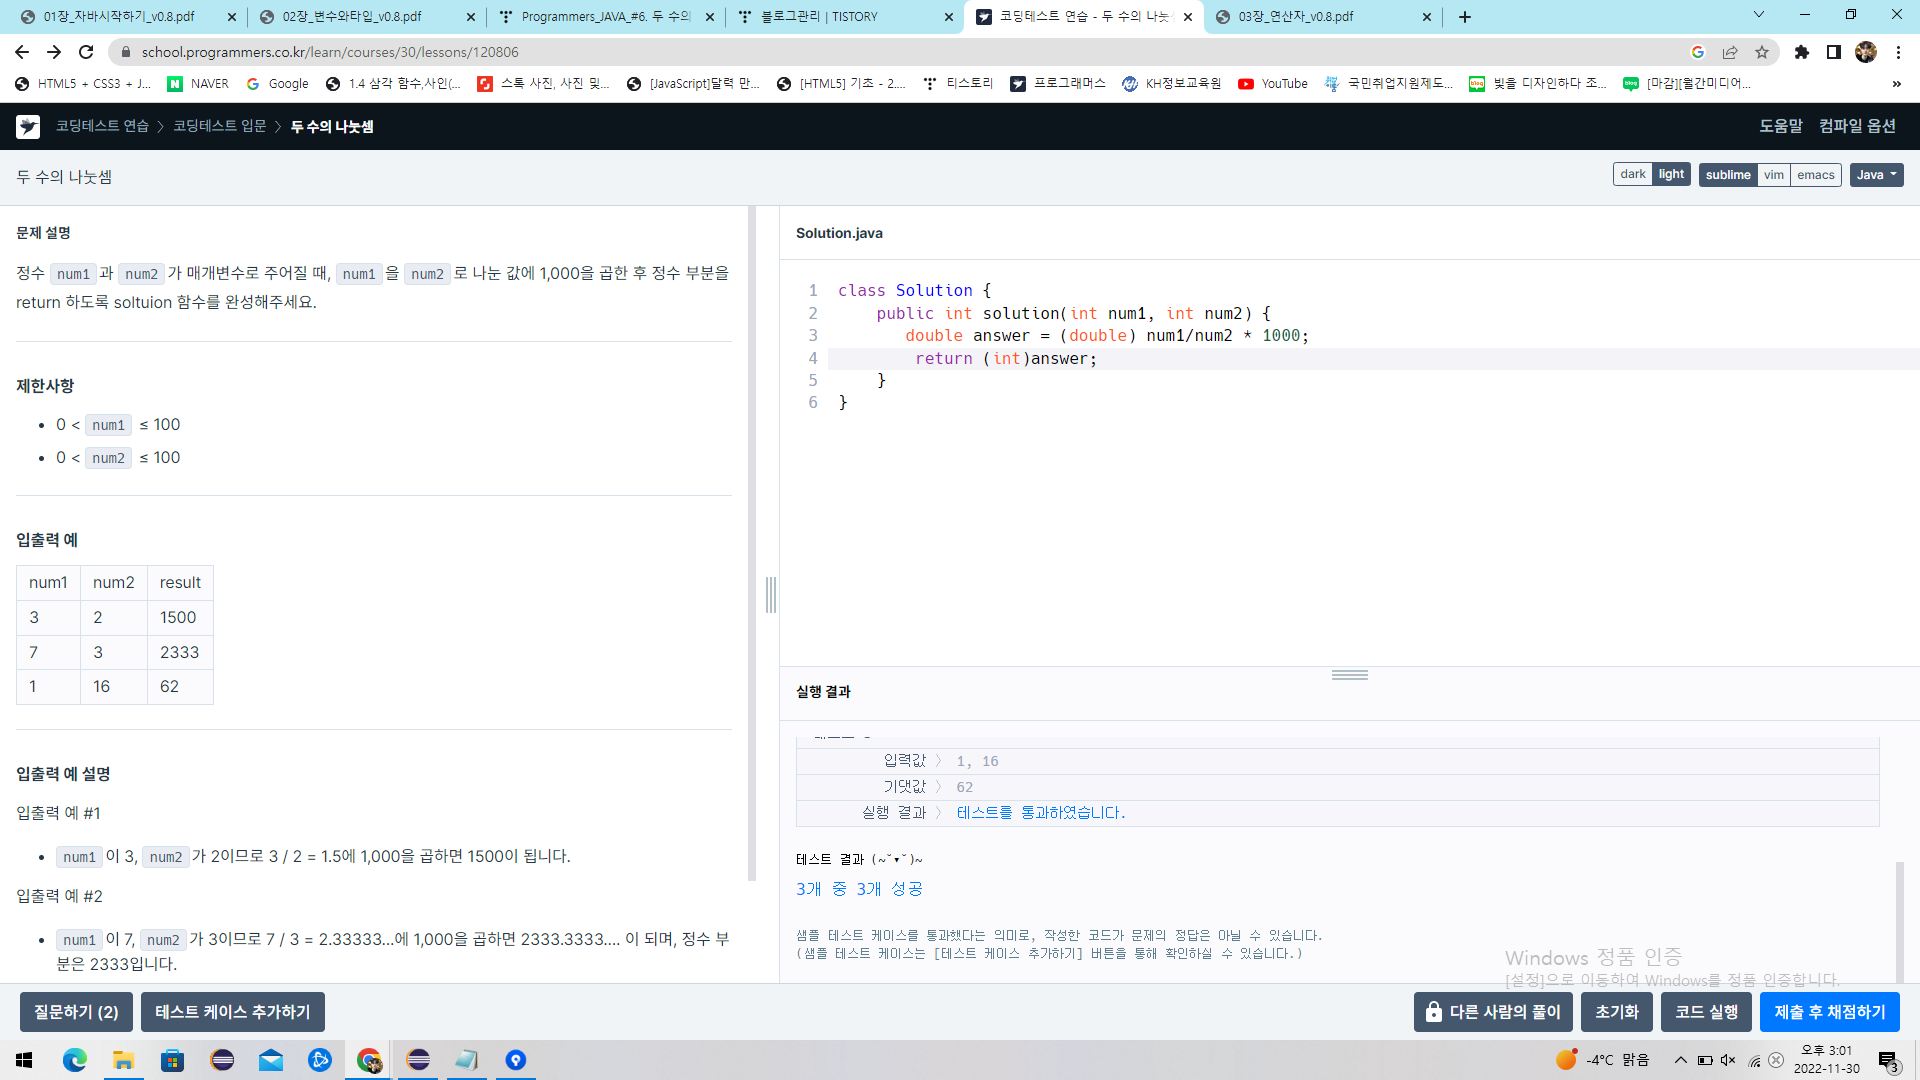This screenshot has height=1080, width=1920.
Task: Enable emacs keybindings in the editor
Action: click(1815, 174)
